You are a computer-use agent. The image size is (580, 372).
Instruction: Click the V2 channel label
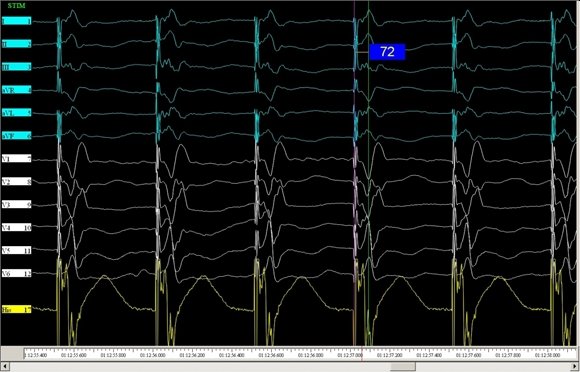pos(17,182)
